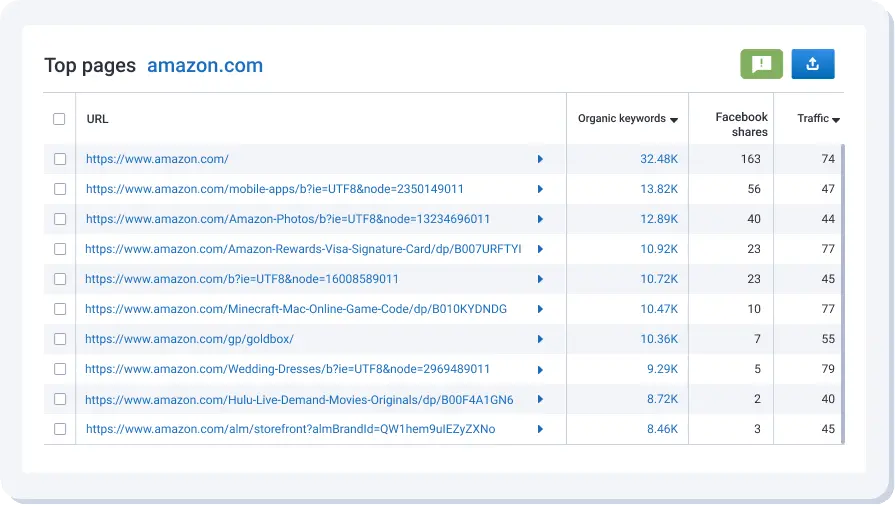Click the 163 Facebook shares cell
Screen dimensions: 896x506
pos(750,159)
